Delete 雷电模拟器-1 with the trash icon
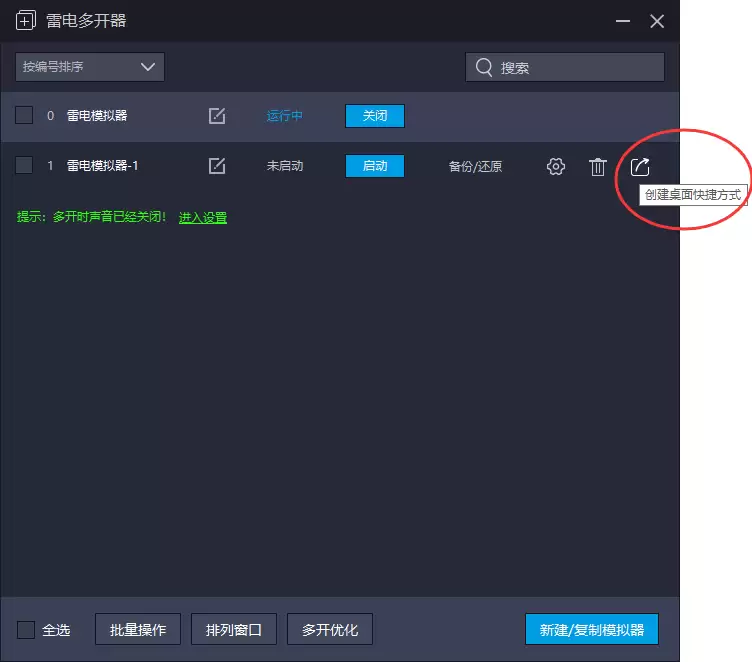The image size is (752, 662). click(x=598, y=166)
